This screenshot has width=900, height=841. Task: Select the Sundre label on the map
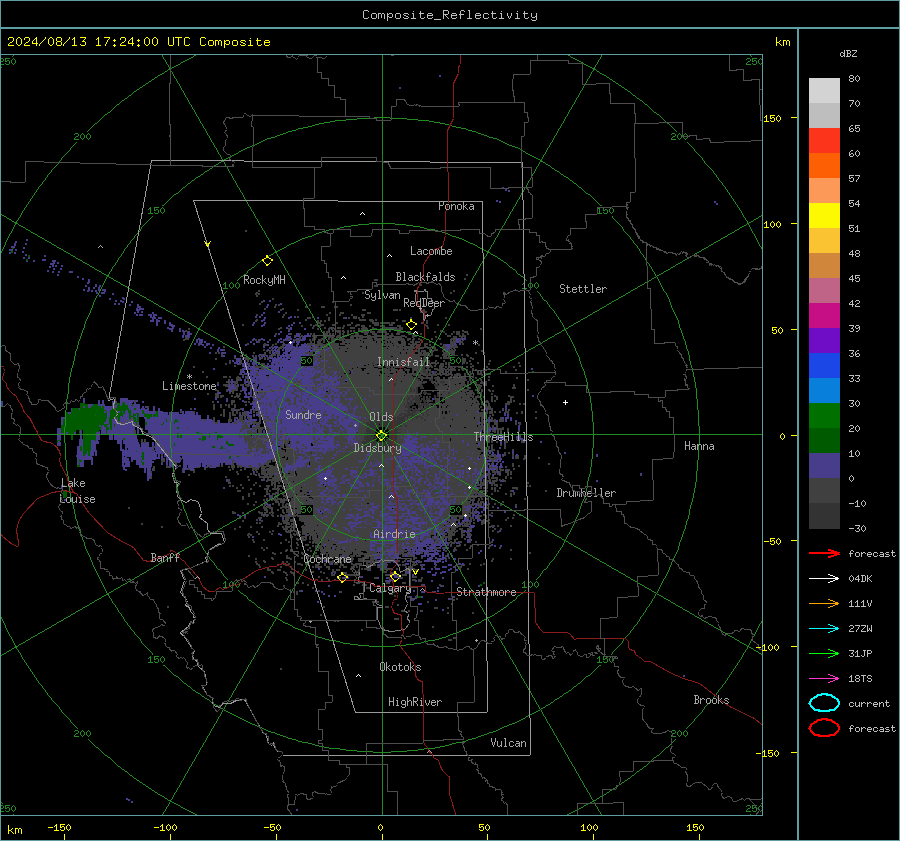click(x=303, y=414)
